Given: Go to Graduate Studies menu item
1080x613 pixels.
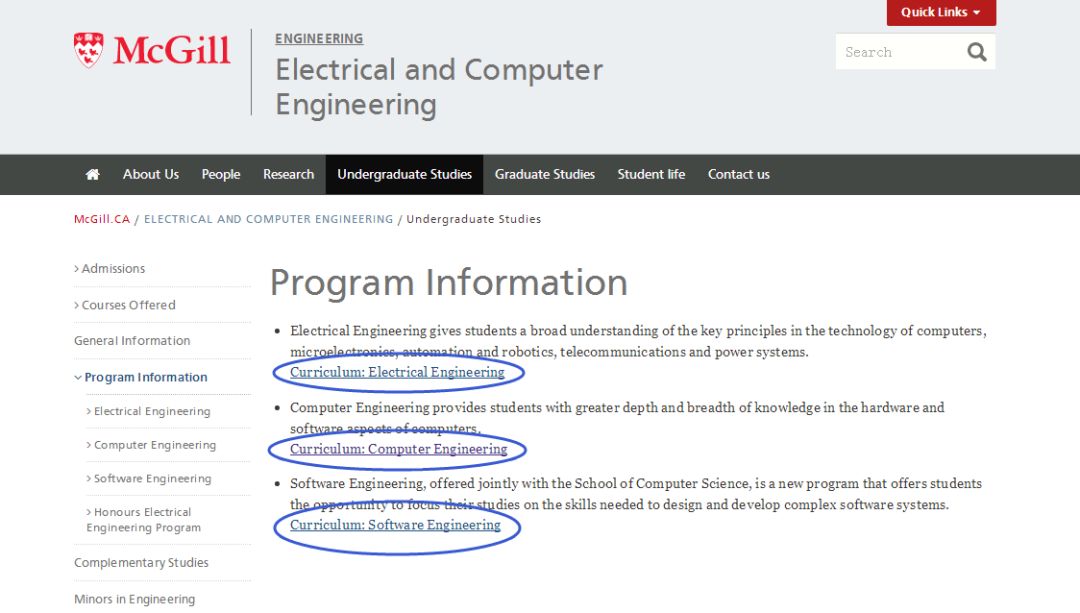Looking at the screenshot, I should click(544, 174).
